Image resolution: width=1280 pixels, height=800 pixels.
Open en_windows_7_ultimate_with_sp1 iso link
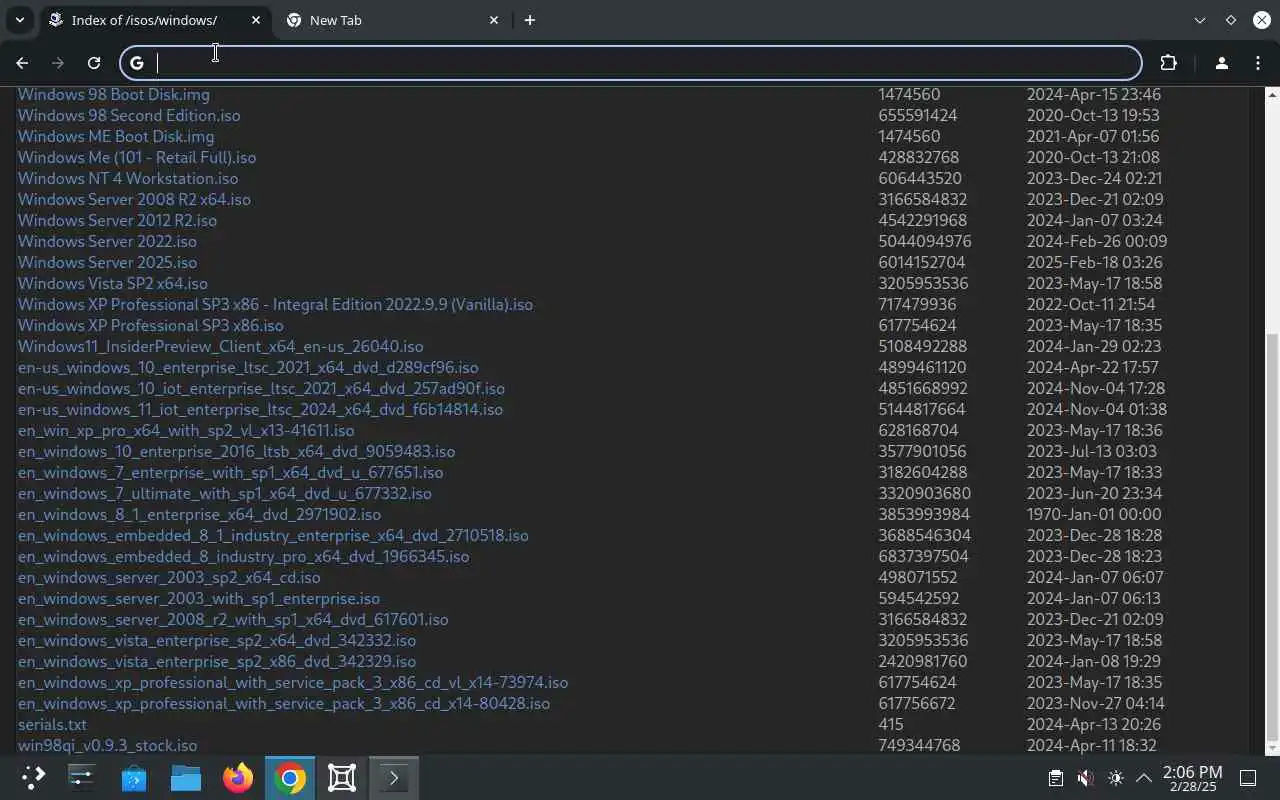(225, 493)
